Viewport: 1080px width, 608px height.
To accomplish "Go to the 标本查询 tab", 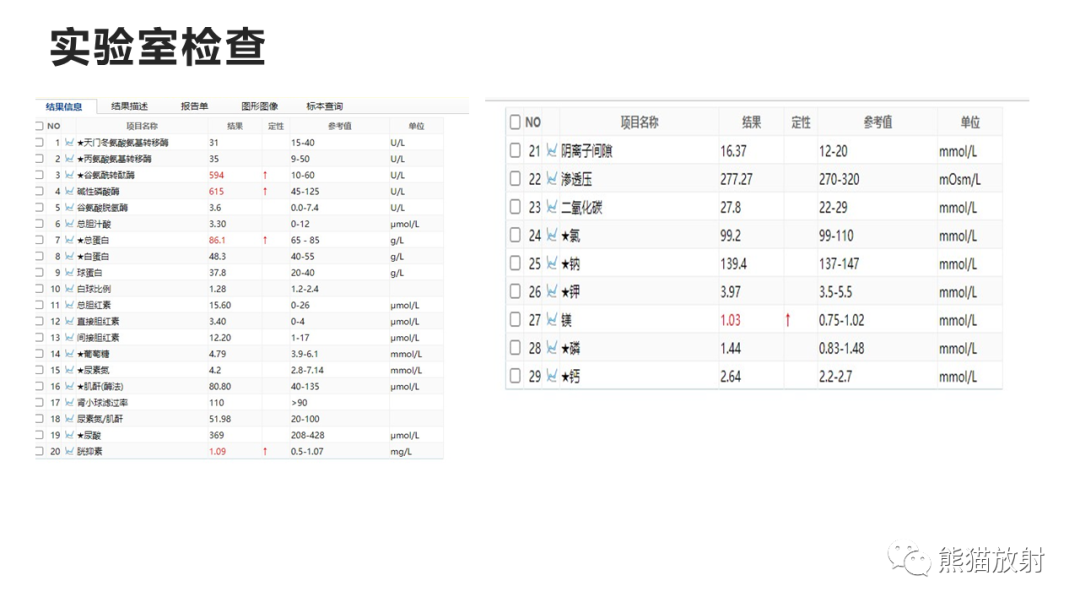I will (324, 106).
